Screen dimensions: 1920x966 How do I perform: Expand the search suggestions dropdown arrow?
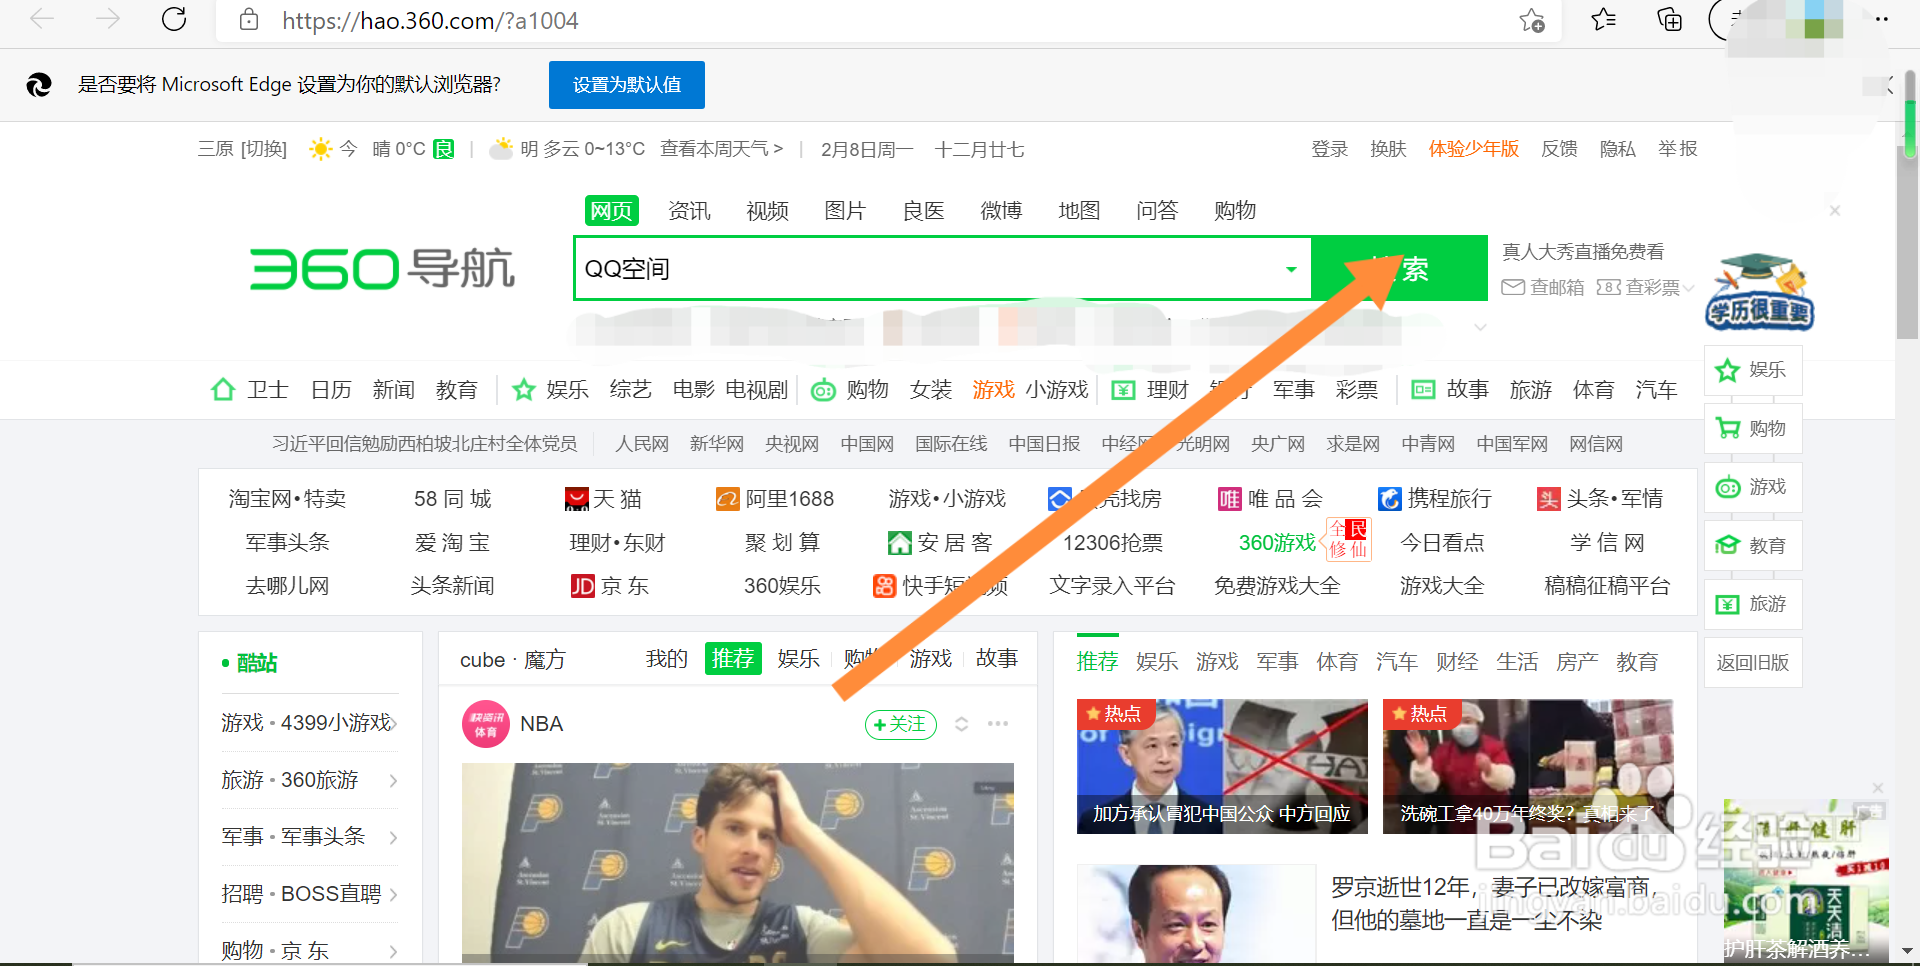click(1291, 269)
